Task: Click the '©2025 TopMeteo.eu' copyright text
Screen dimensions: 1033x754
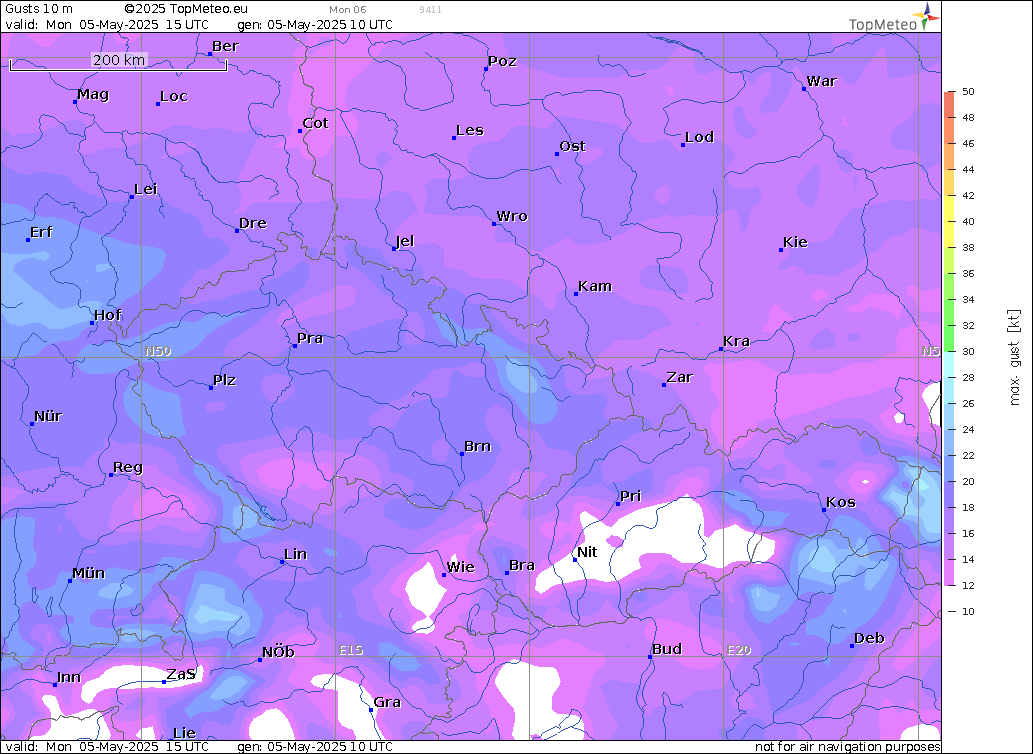Action: pyautogui.click(x=186, y=9)
